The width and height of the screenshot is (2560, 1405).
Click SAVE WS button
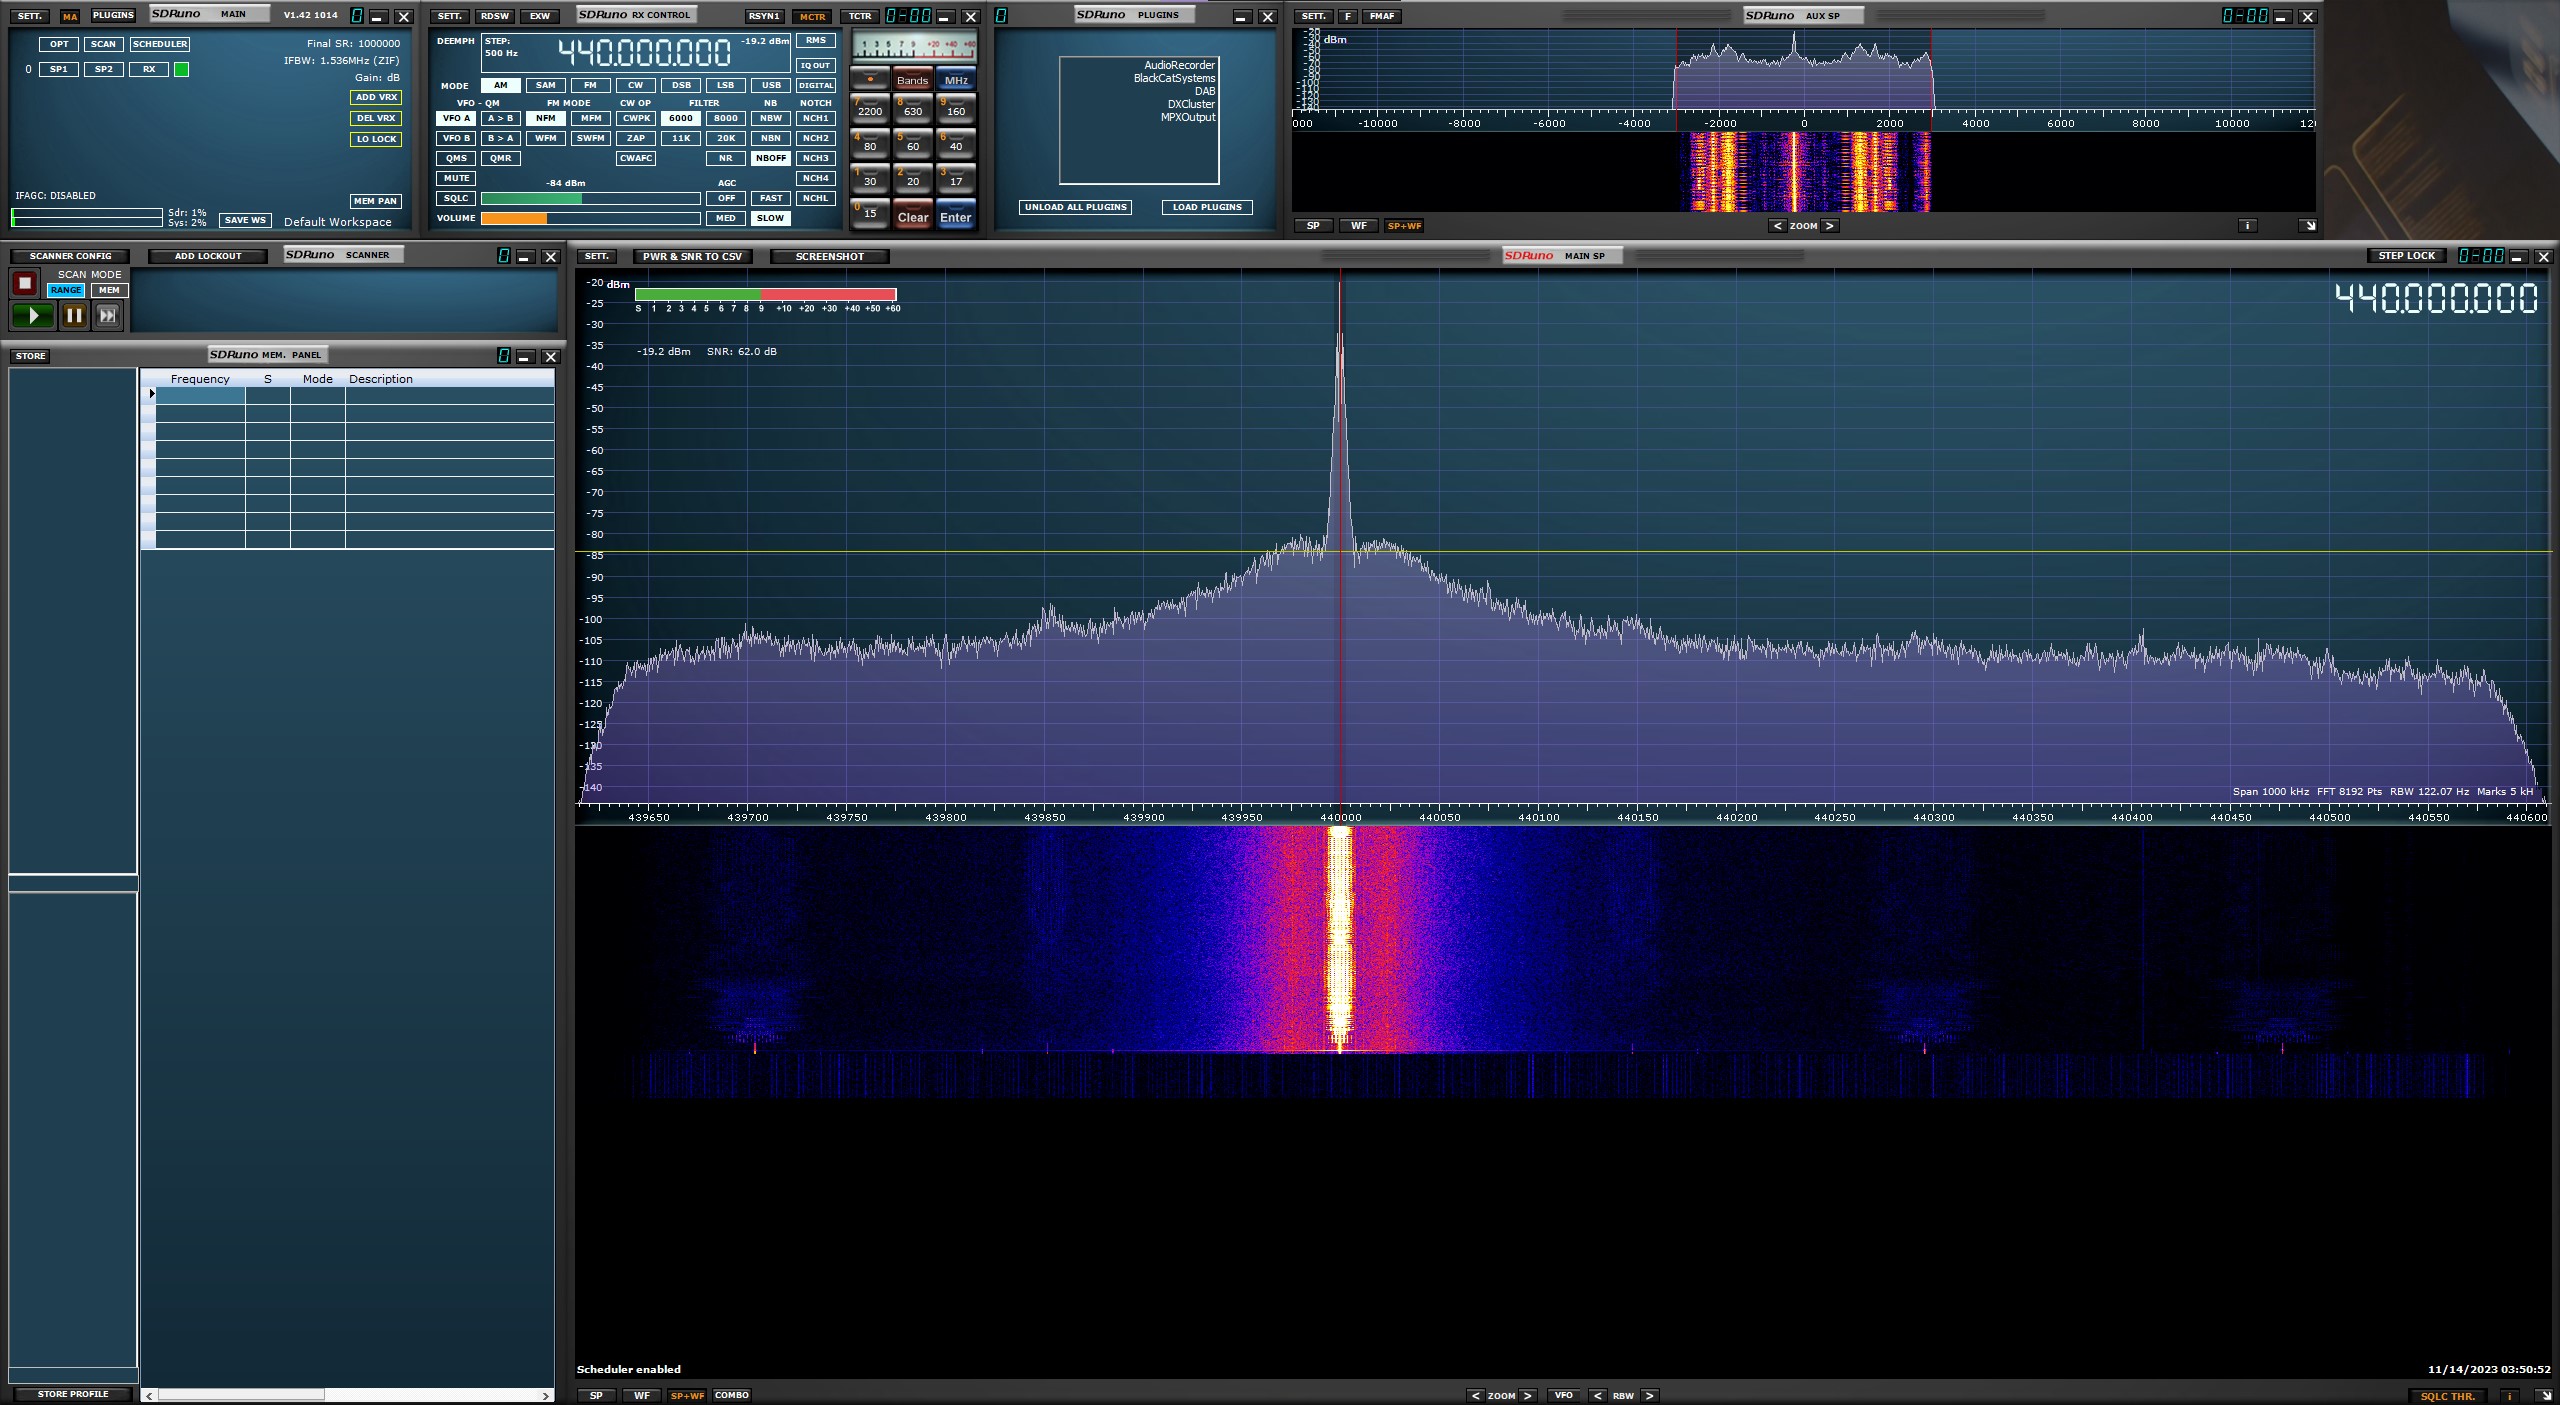245,220
